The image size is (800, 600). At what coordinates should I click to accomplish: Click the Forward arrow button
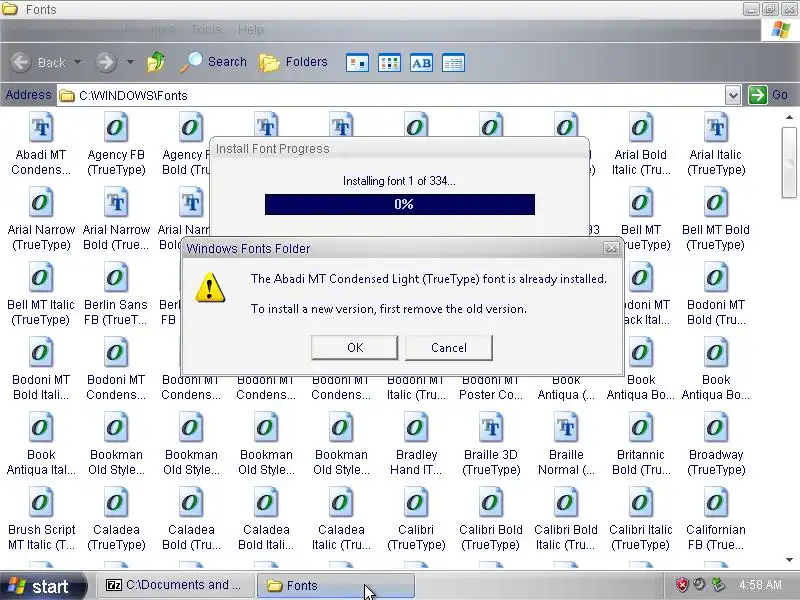click(x=106, y=62)
